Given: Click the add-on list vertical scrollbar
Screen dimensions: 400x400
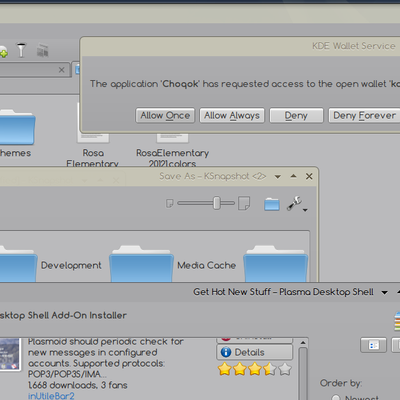Looking at the screenshot, I should [303, 373].
